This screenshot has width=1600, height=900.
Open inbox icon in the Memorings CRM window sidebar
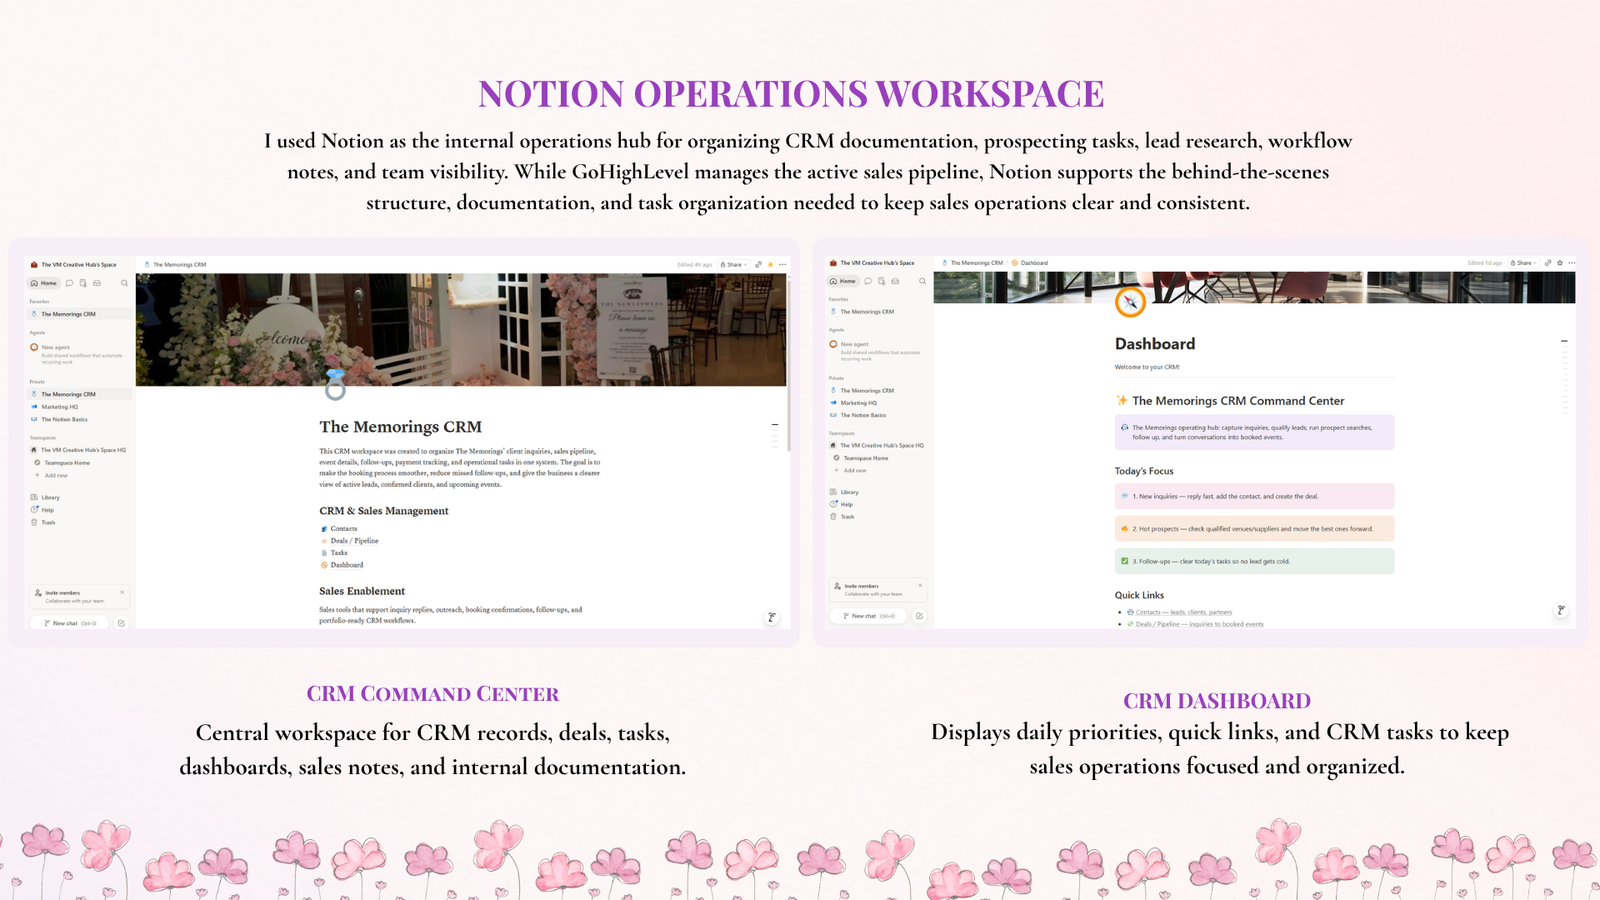point(97,283)
